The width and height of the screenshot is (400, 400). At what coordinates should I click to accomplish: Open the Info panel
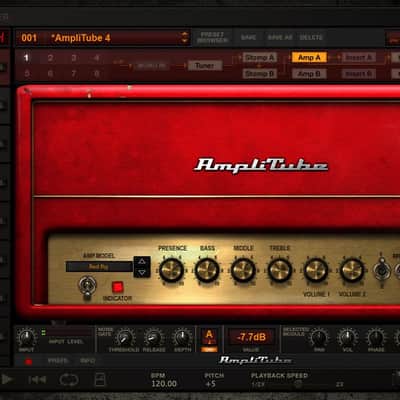click(x=87, y=361)
